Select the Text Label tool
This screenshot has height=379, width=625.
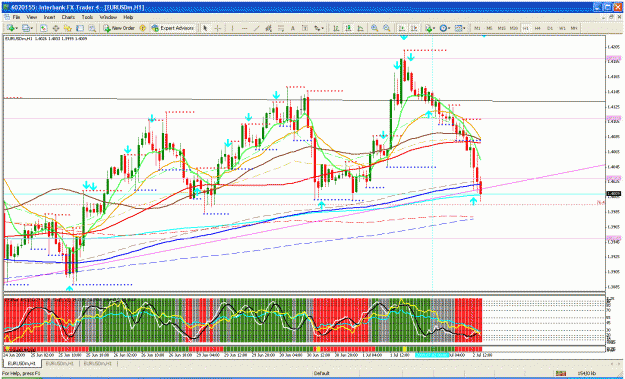[305, 28]
